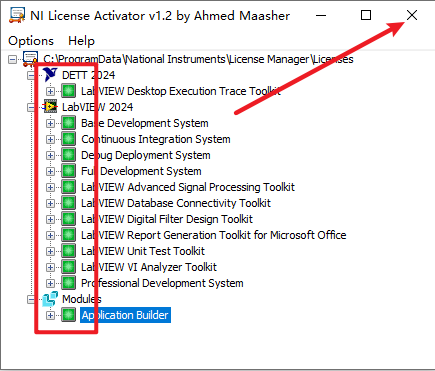Expand Application Builder node
Screen dimensions: 435x371
click(50, 315)
